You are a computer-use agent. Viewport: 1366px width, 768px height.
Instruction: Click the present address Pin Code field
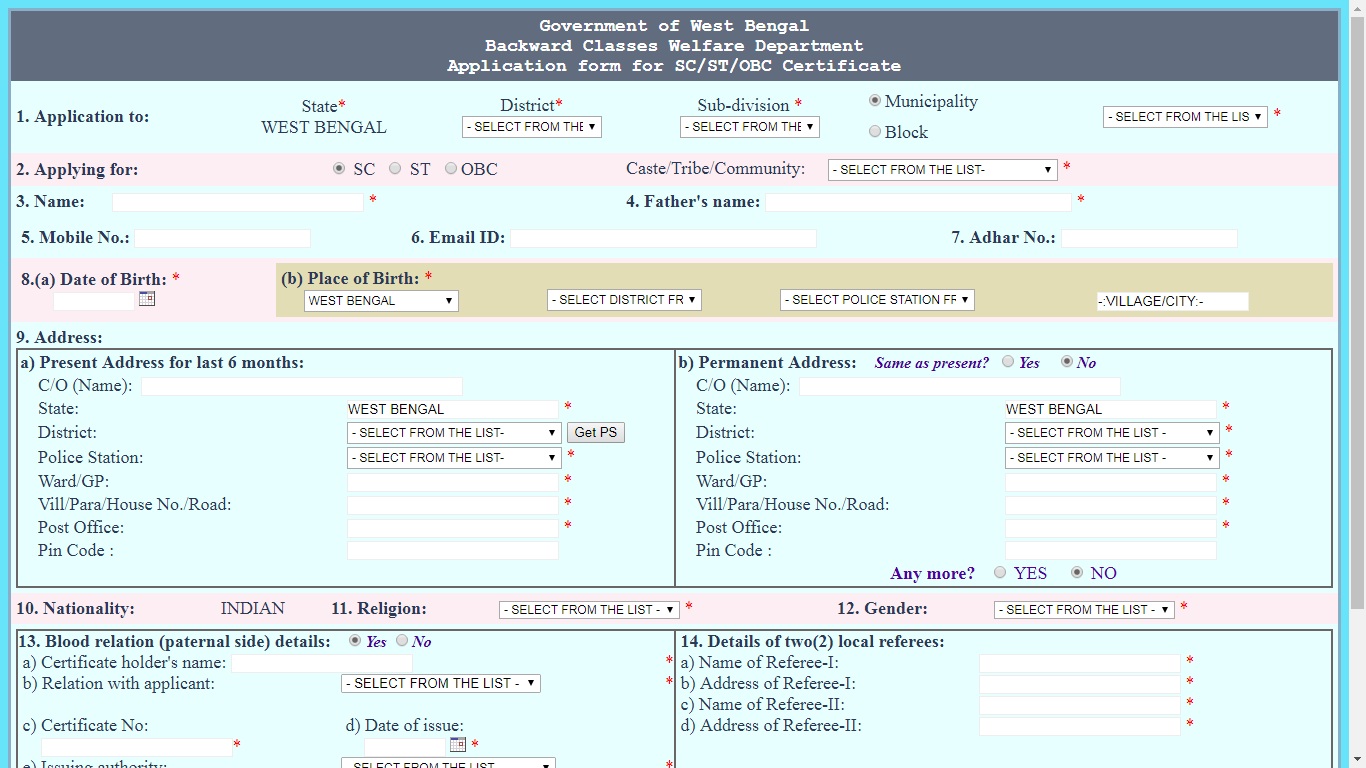coord(452,550)
